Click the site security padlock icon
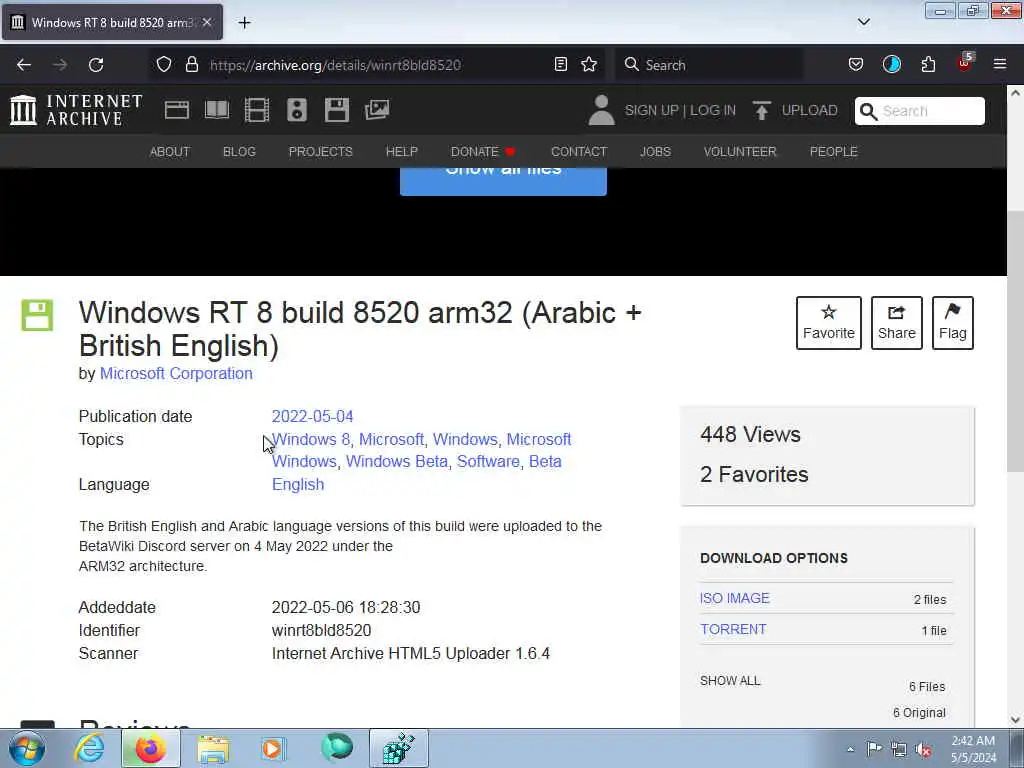Viewport: 1024px width, 768px height. [192, 64]
